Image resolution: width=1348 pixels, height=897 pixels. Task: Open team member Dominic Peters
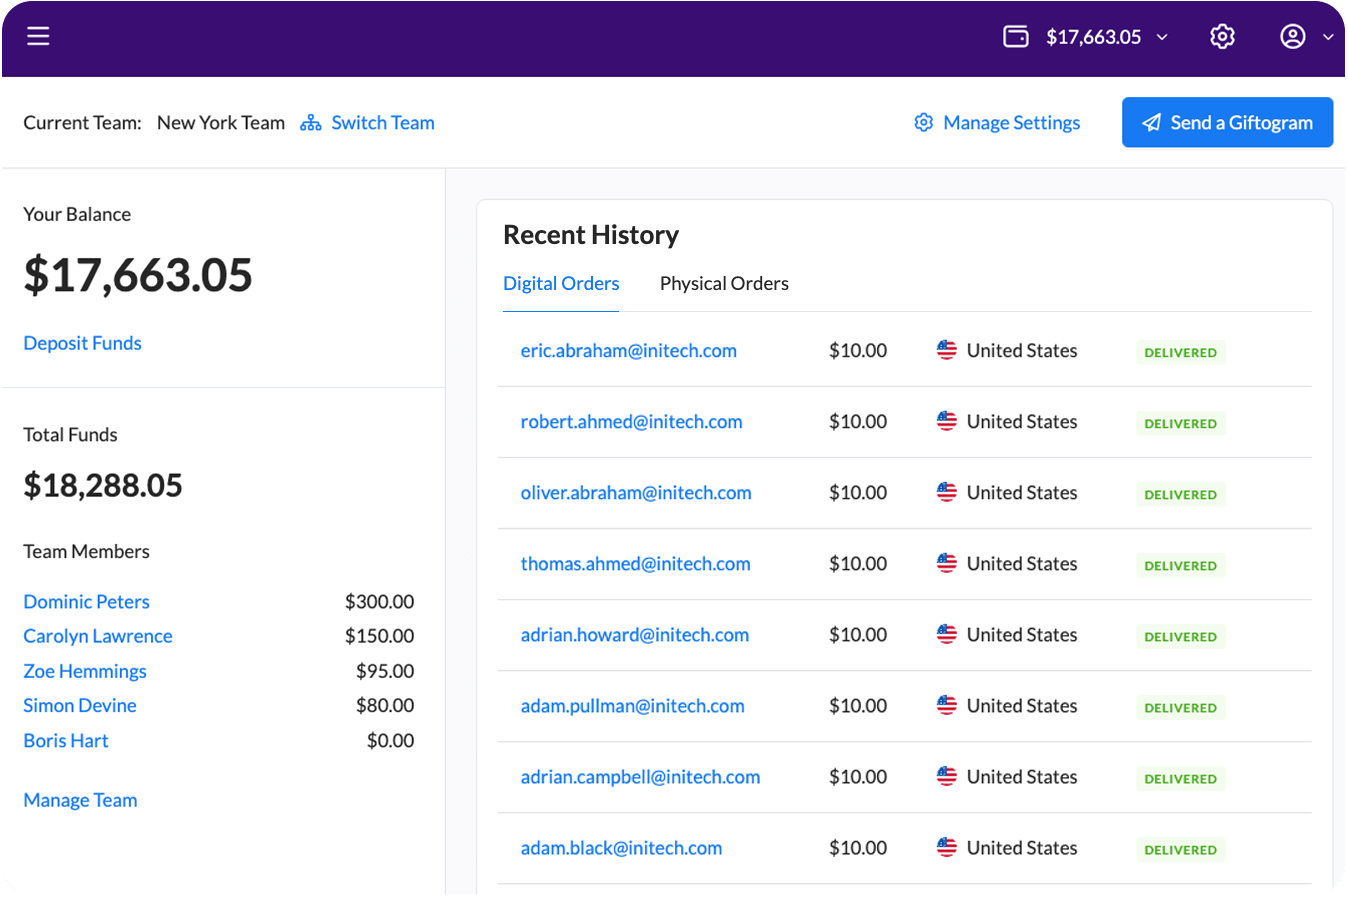point(86,601)
